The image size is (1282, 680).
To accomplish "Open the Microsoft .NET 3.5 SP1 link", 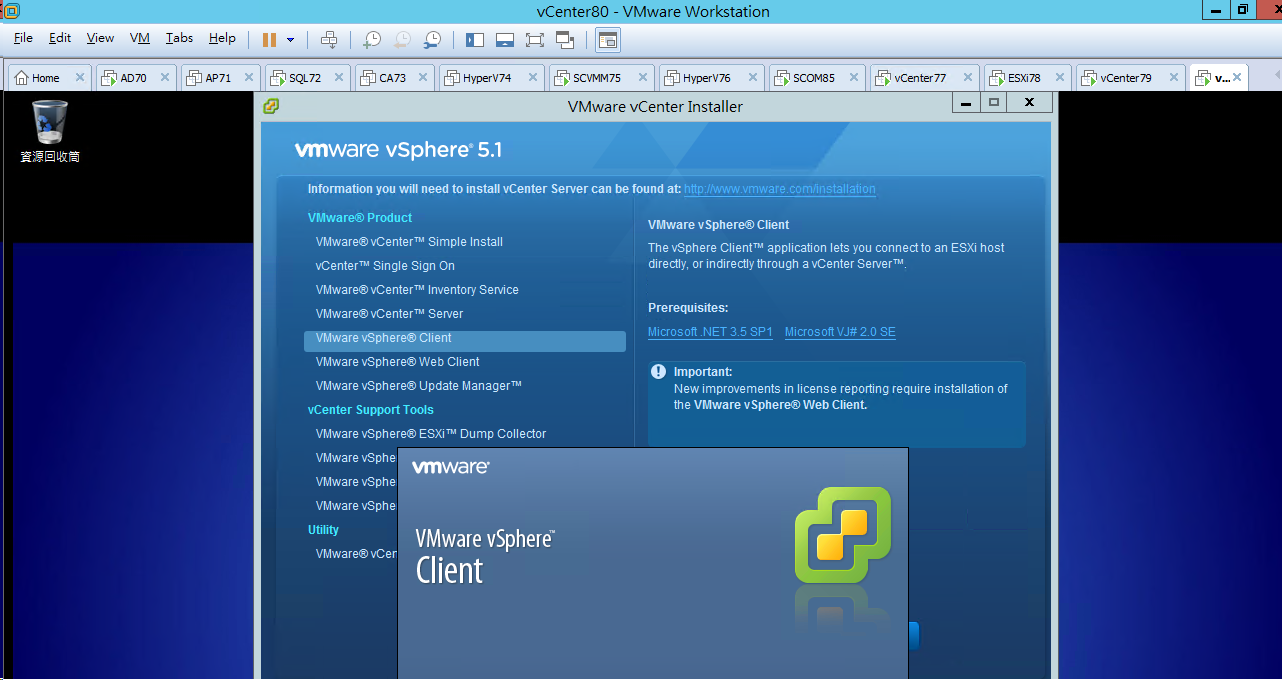I will pos(710,332).
